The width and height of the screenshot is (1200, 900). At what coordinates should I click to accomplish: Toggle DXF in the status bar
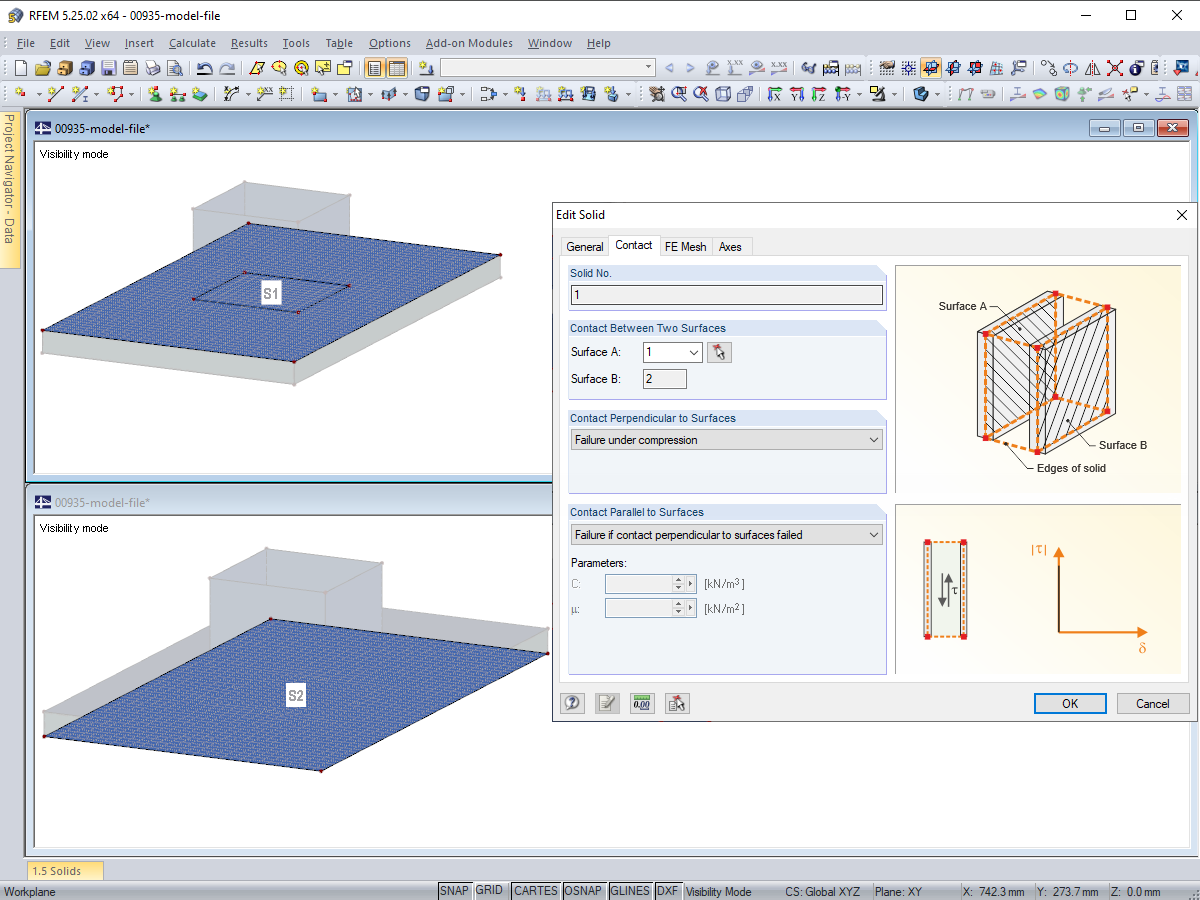coord(668,891)
